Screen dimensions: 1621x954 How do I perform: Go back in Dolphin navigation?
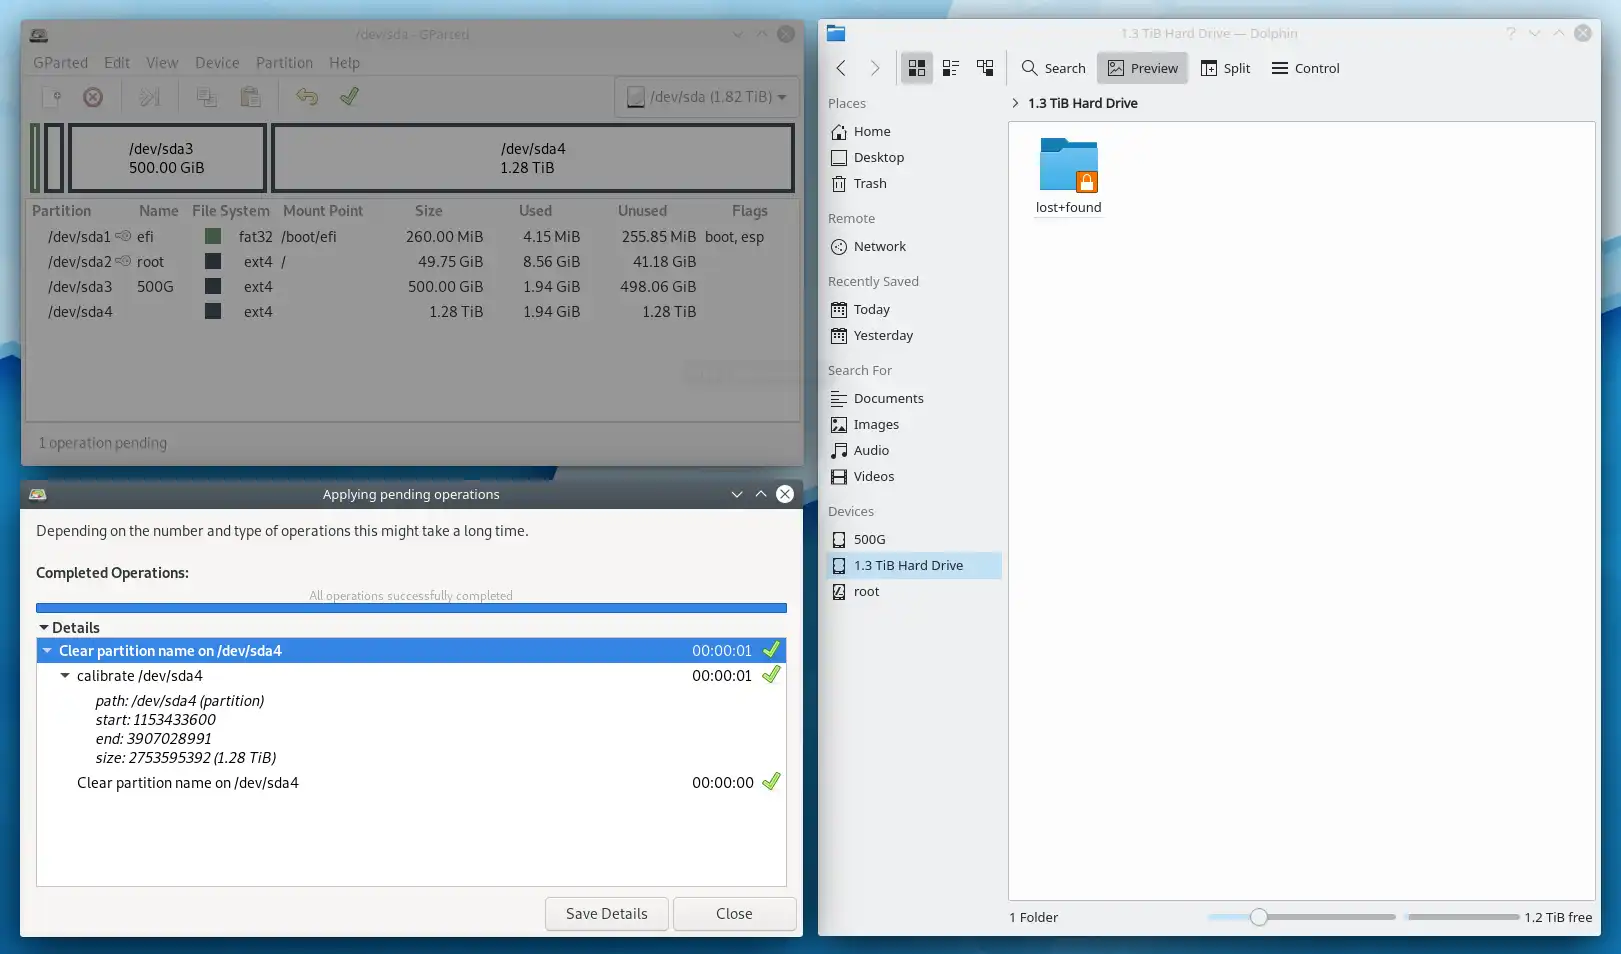(x=841, y=68)
